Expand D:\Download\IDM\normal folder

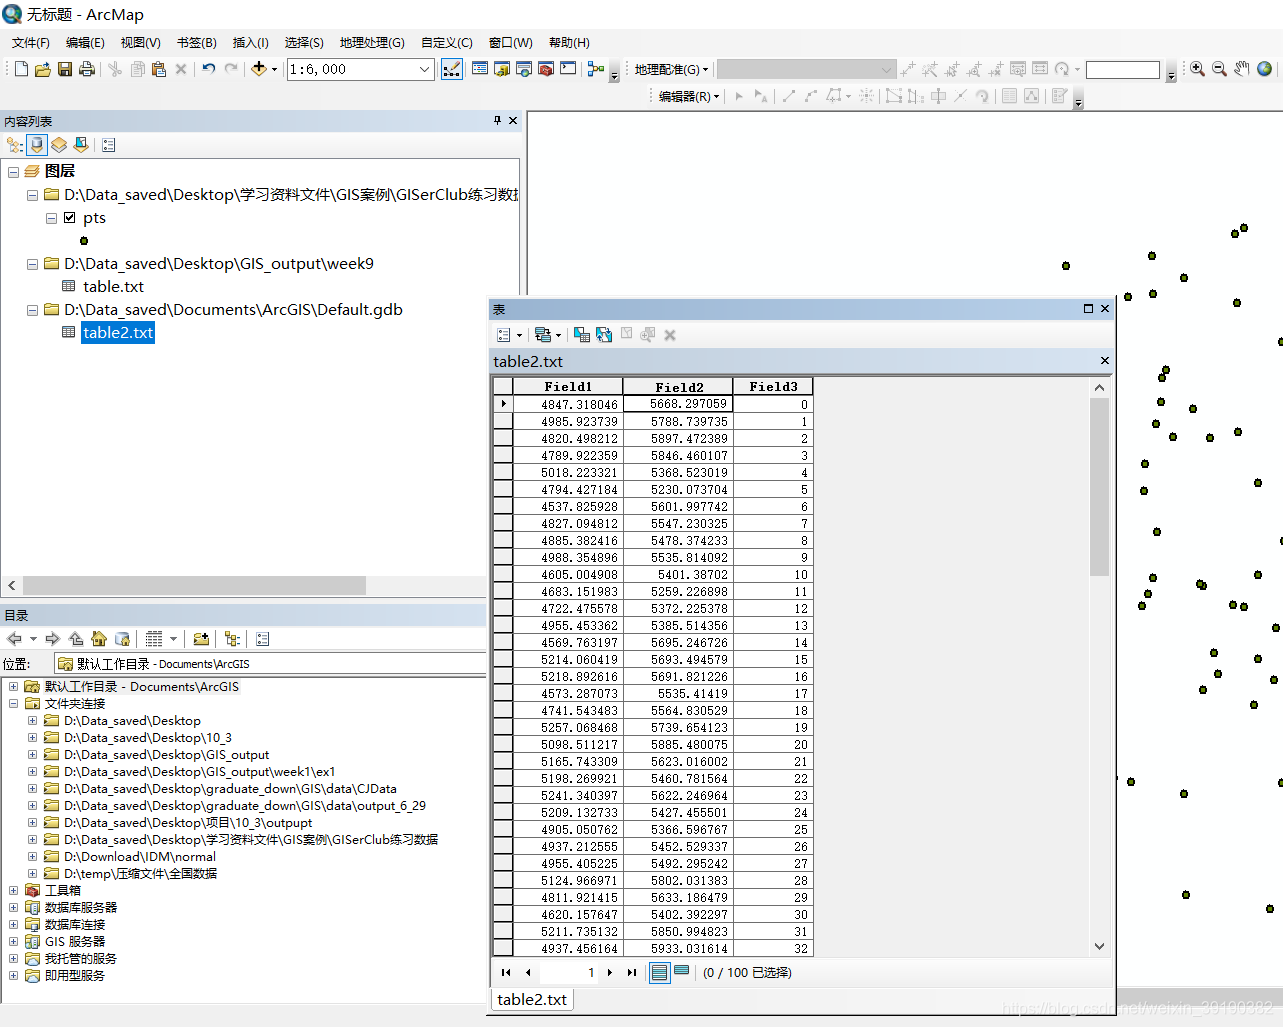(32, 857)
